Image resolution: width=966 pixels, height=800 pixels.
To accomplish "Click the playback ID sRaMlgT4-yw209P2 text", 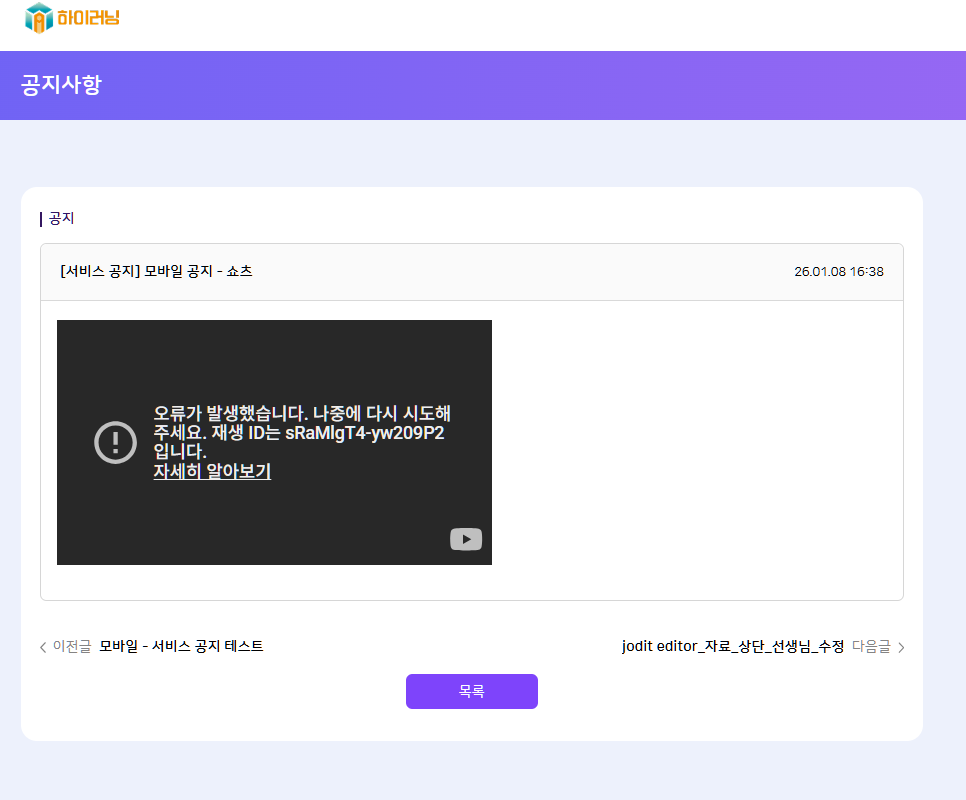I will click(x=364, y=433).
